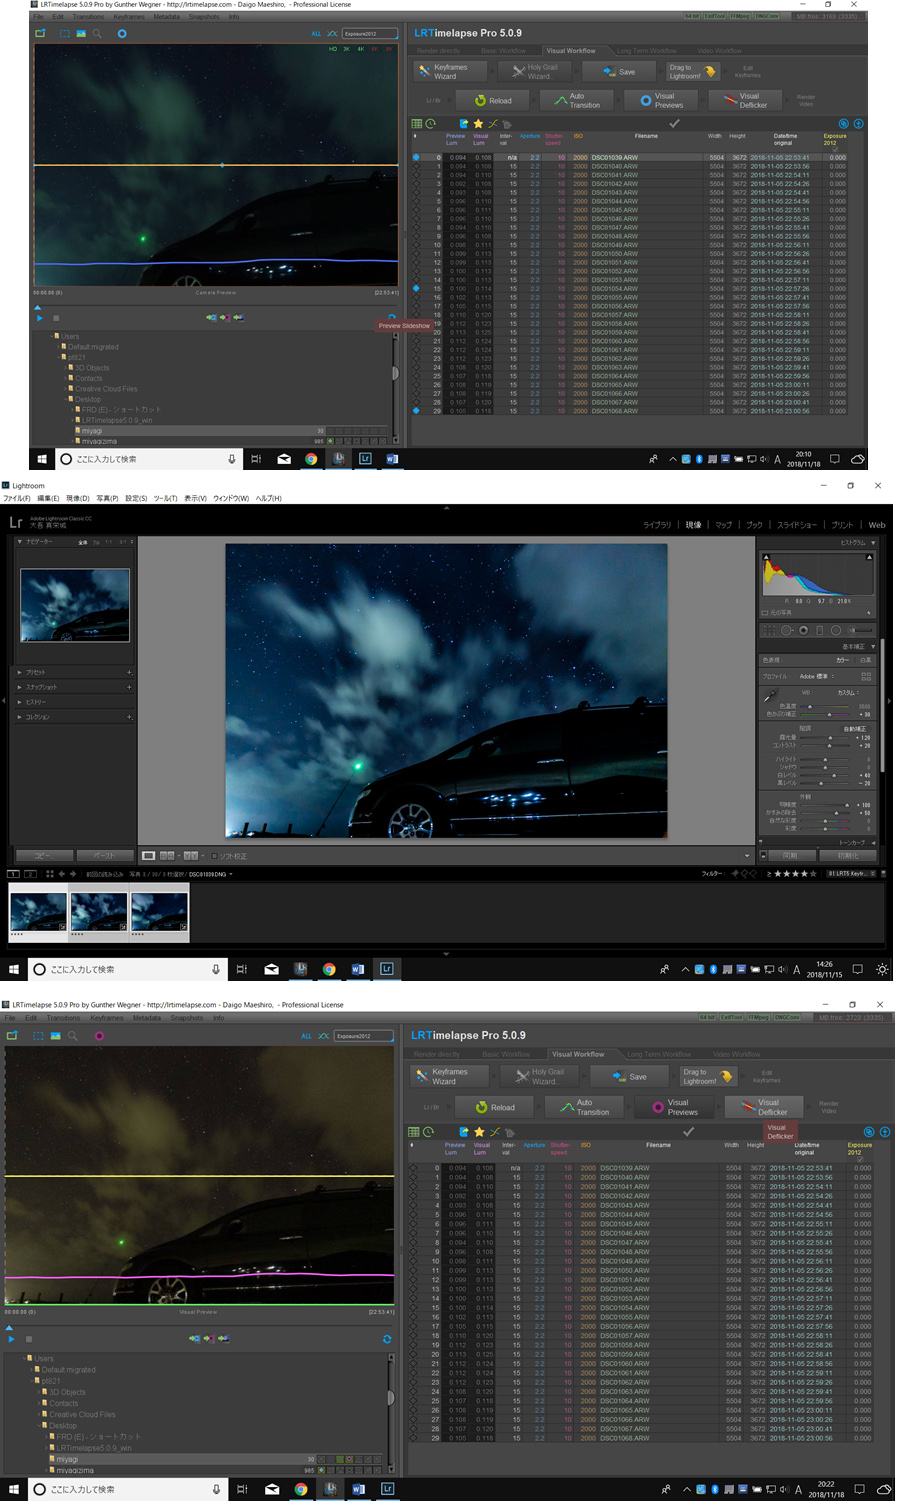Click the loupe view icon in Lightroom toolbar
The width and height of the screenshot is (902, 1507).
(148, 856)
